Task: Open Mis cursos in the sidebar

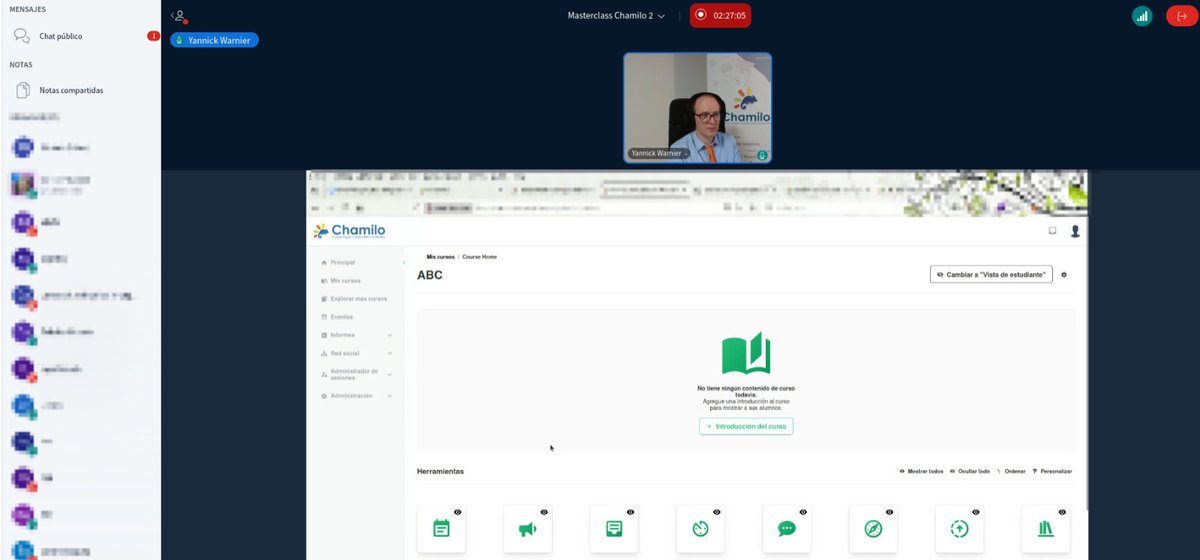Action: tap(344, 280)
